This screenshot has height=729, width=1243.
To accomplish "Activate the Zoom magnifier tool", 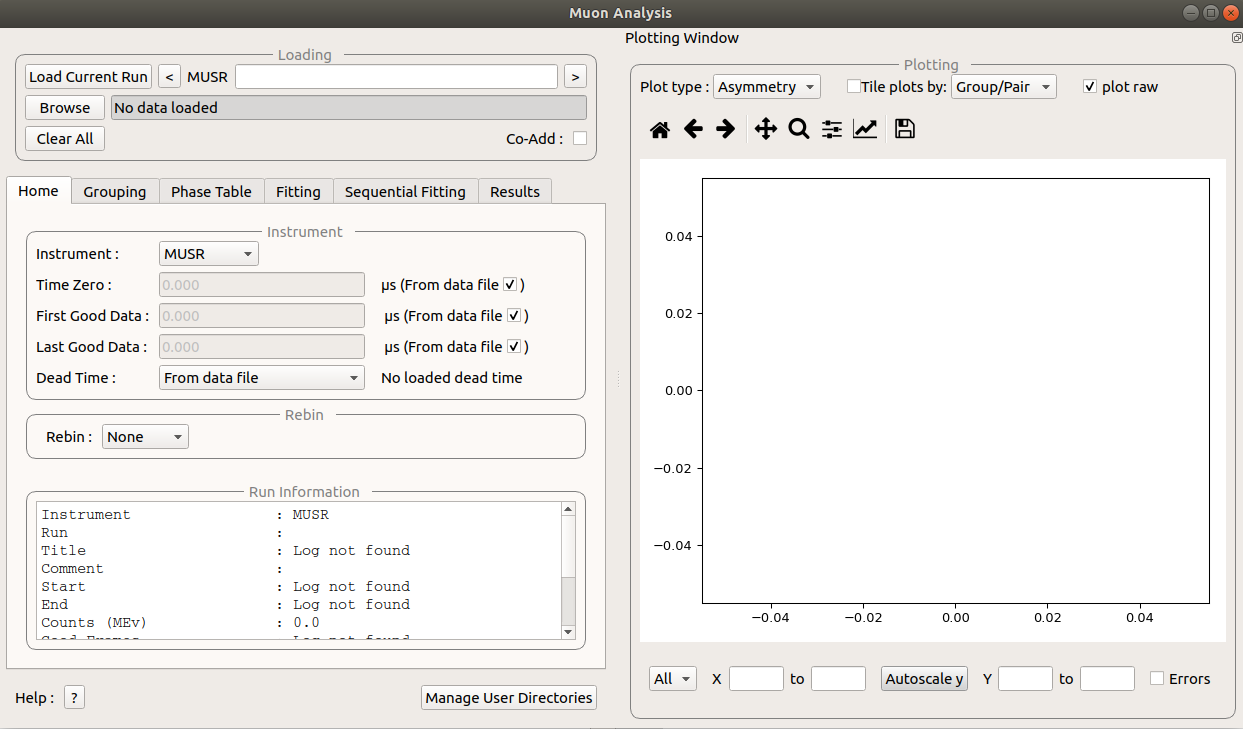I will [798, 129].
